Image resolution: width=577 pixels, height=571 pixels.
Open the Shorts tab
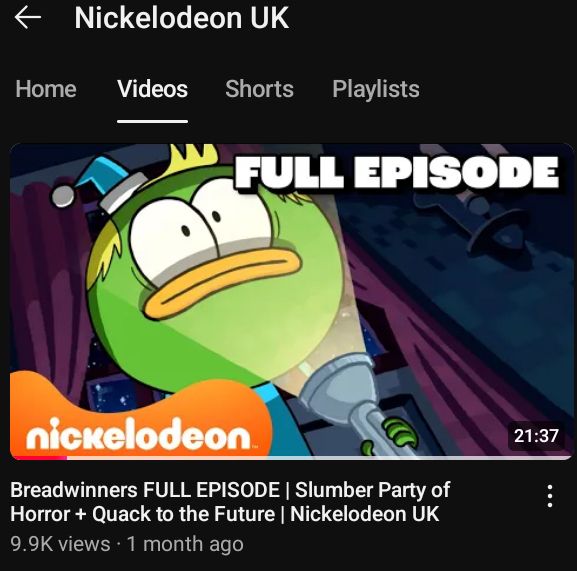point(259,89)
